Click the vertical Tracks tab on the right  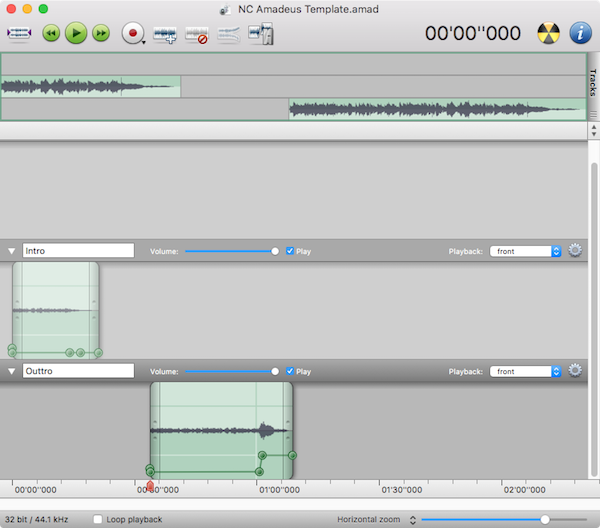(x=593, y=82)
